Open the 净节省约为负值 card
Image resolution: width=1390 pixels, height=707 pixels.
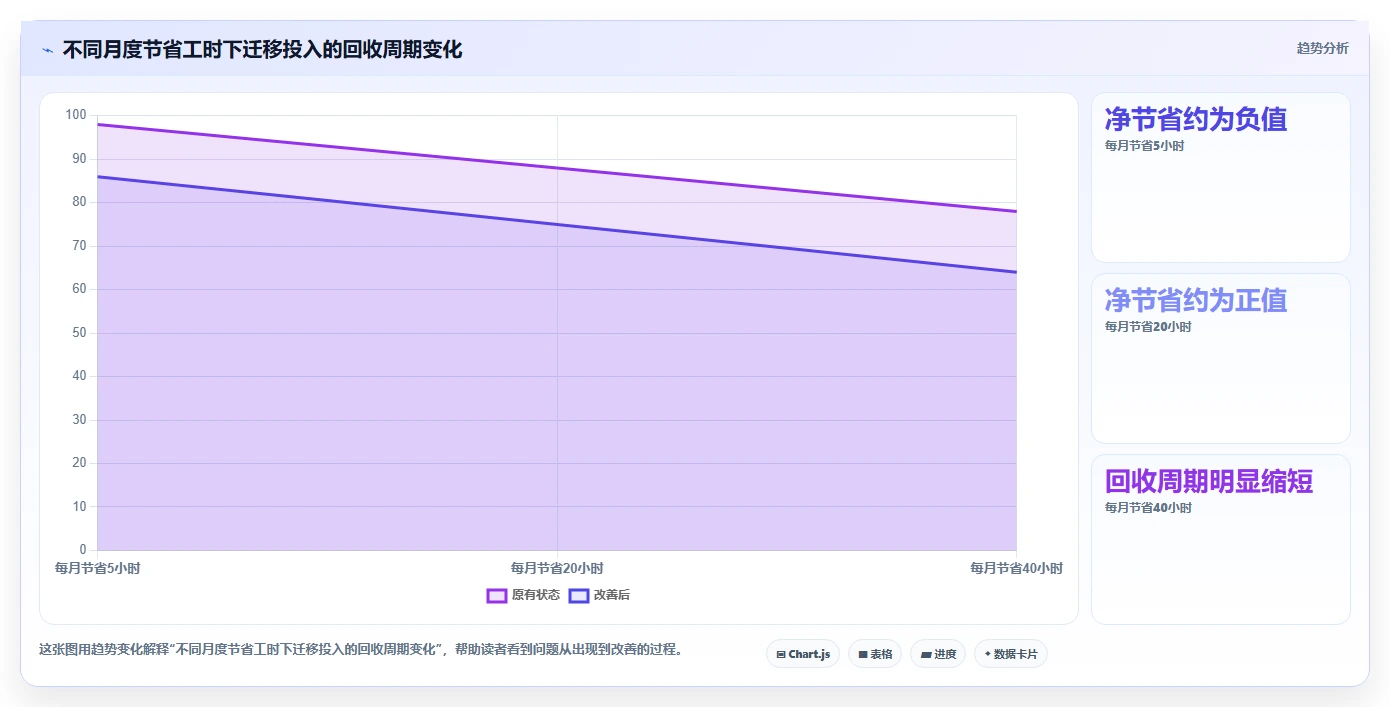click(1221, 177)
